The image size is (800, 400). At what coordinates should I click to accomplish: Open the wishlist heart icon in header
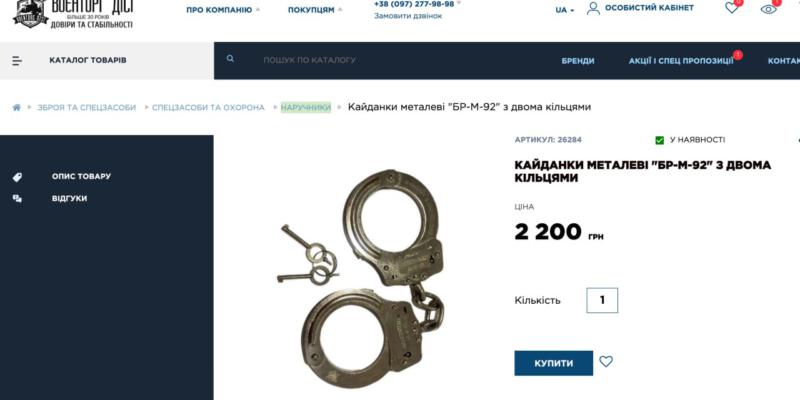(732, 8)
